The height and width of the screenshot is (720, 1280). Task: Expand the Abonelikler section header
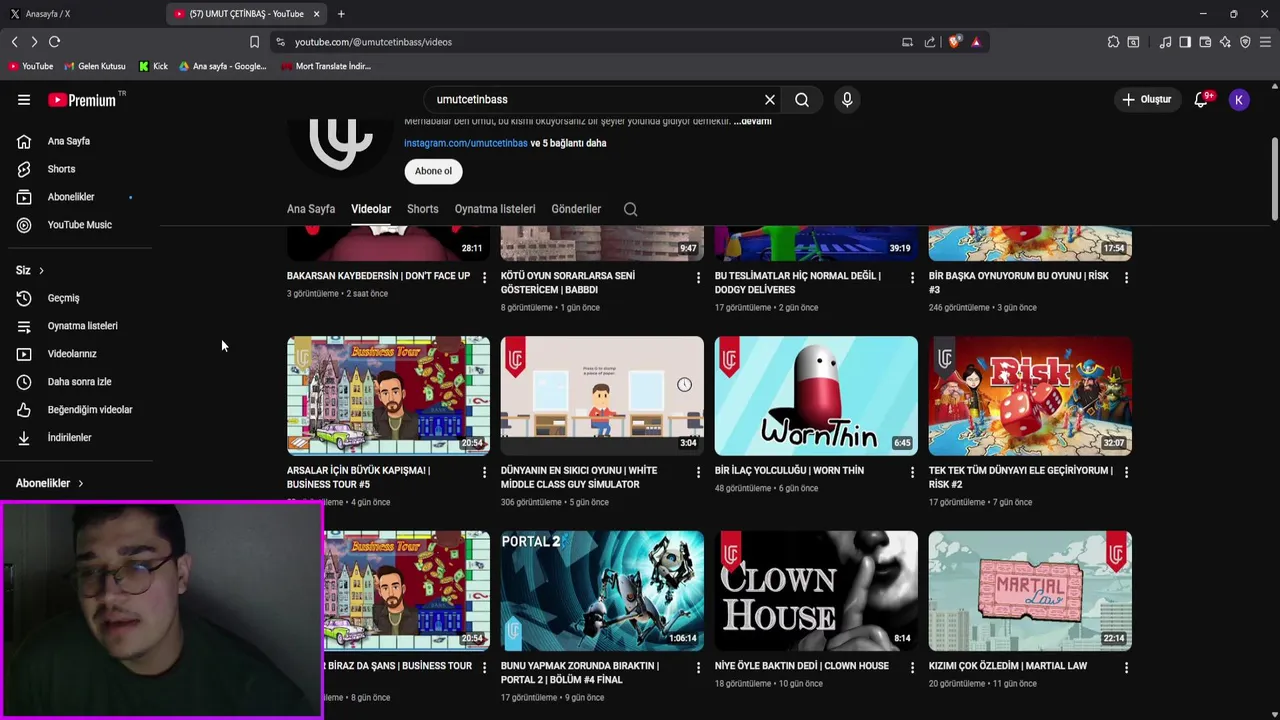(x=50, y=483)
